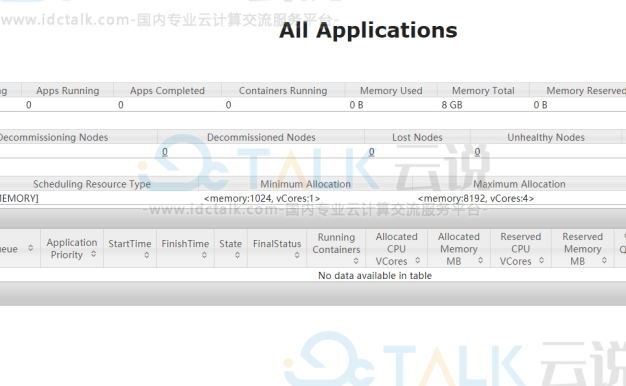Select the Reserved Memory MB header text
The width and height of the screenshot is (626, 386).
(x=582, y=249)
